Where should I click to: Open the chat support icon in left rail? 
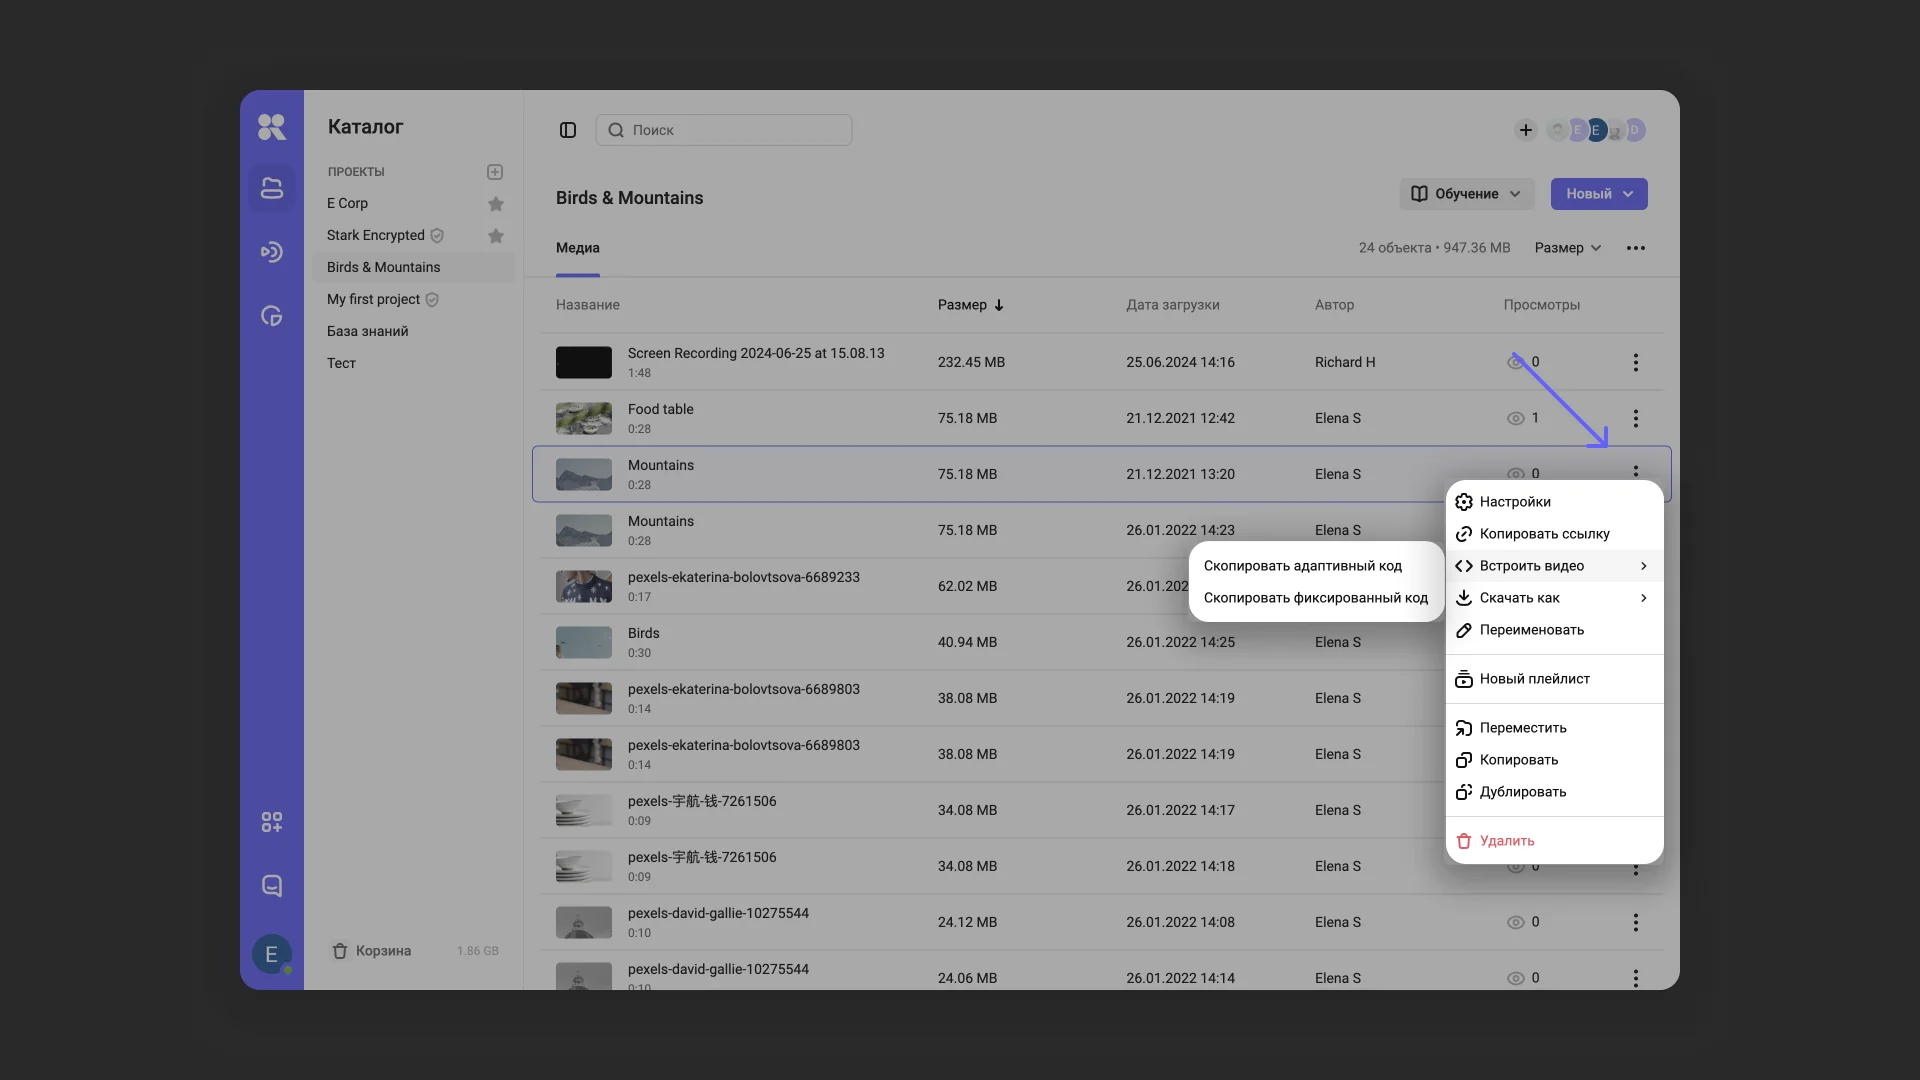coord(271,886)
